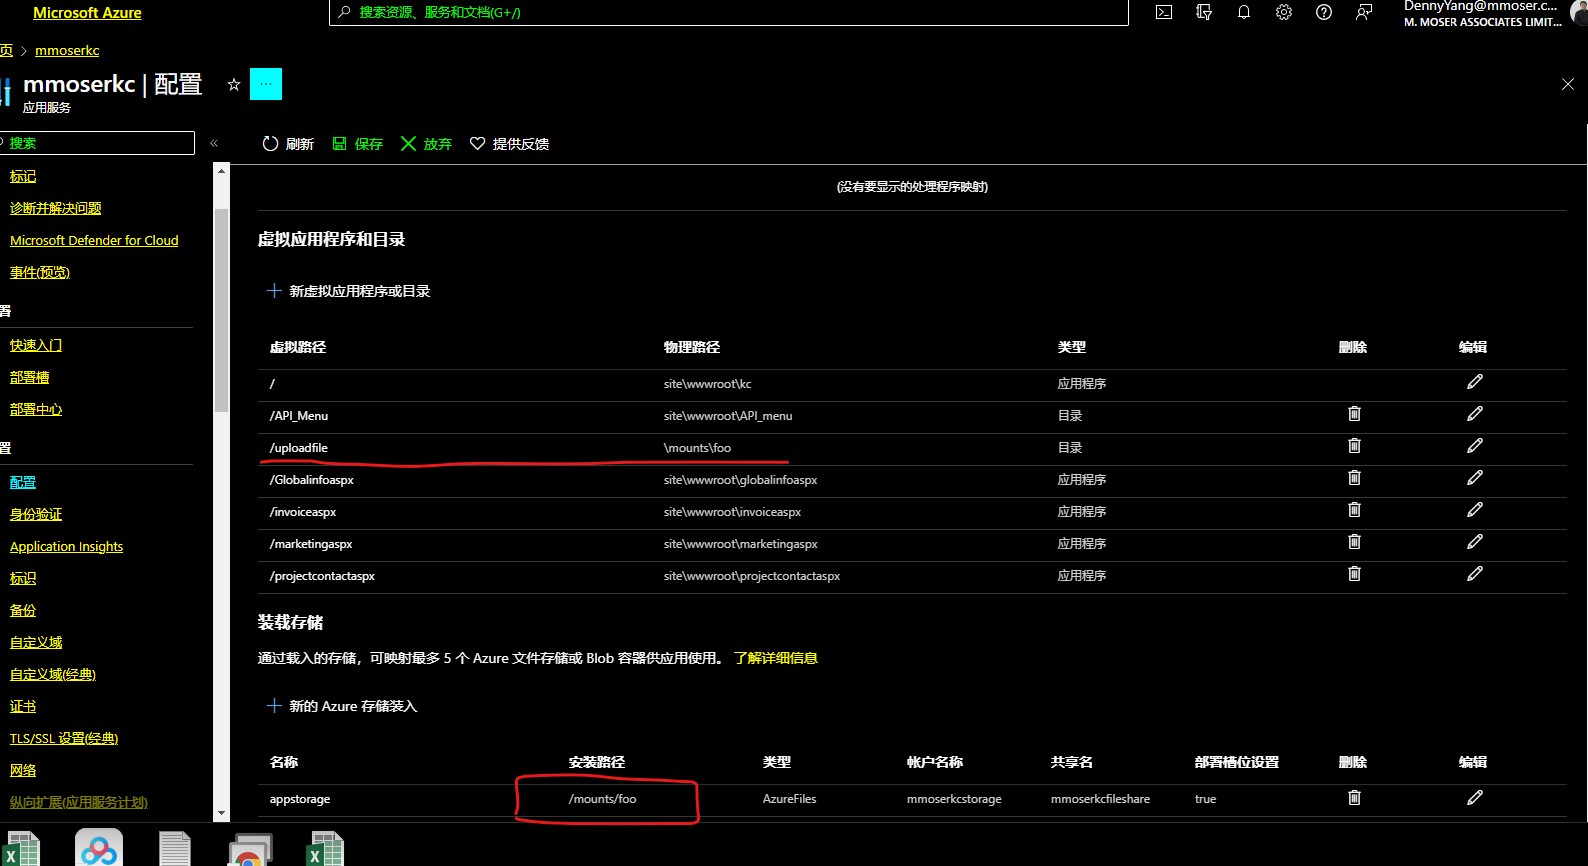Open 部署槽 in sidebar
The height and width of the screenshot is (866, 1588).
point(30,377)
